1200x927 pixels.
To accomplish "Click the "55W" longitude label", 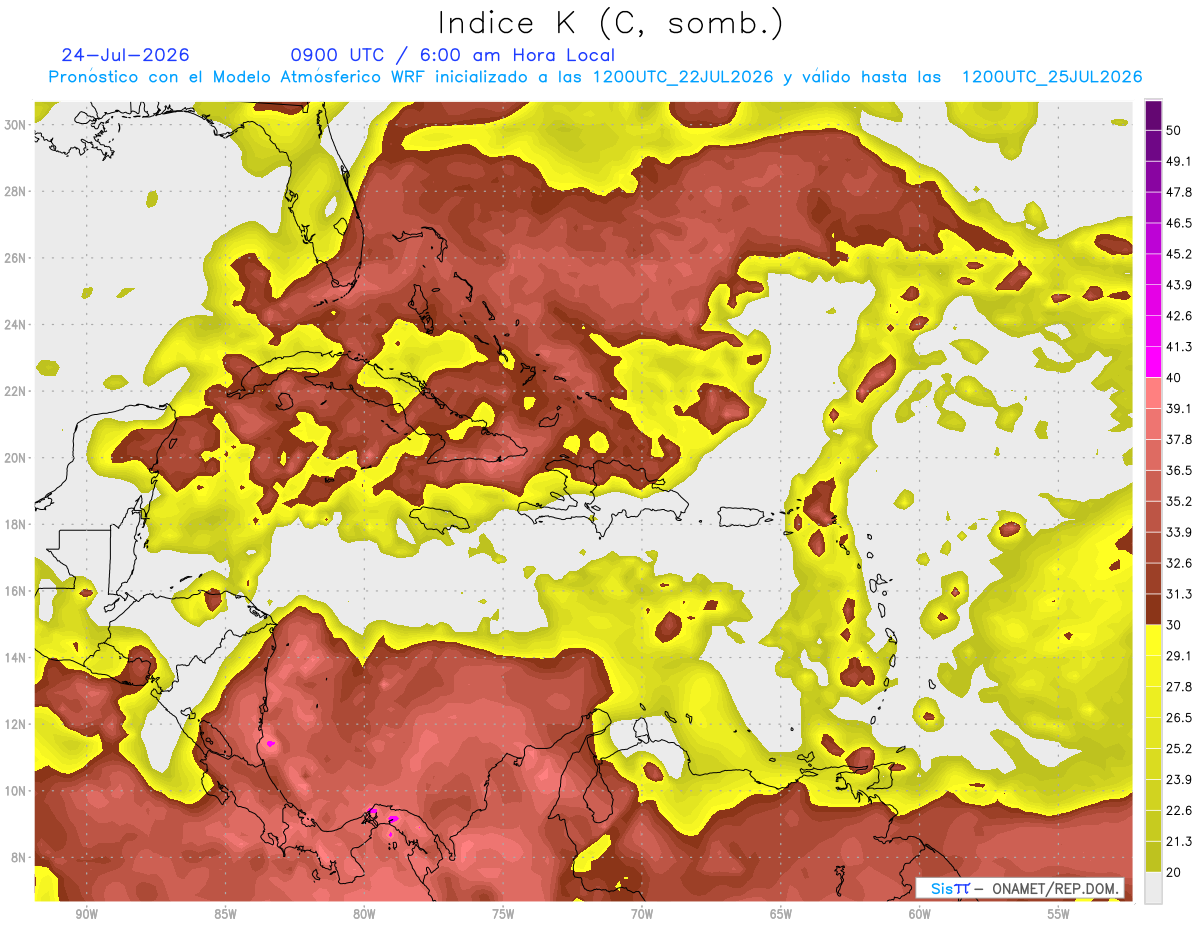I will click(1059, 914).
